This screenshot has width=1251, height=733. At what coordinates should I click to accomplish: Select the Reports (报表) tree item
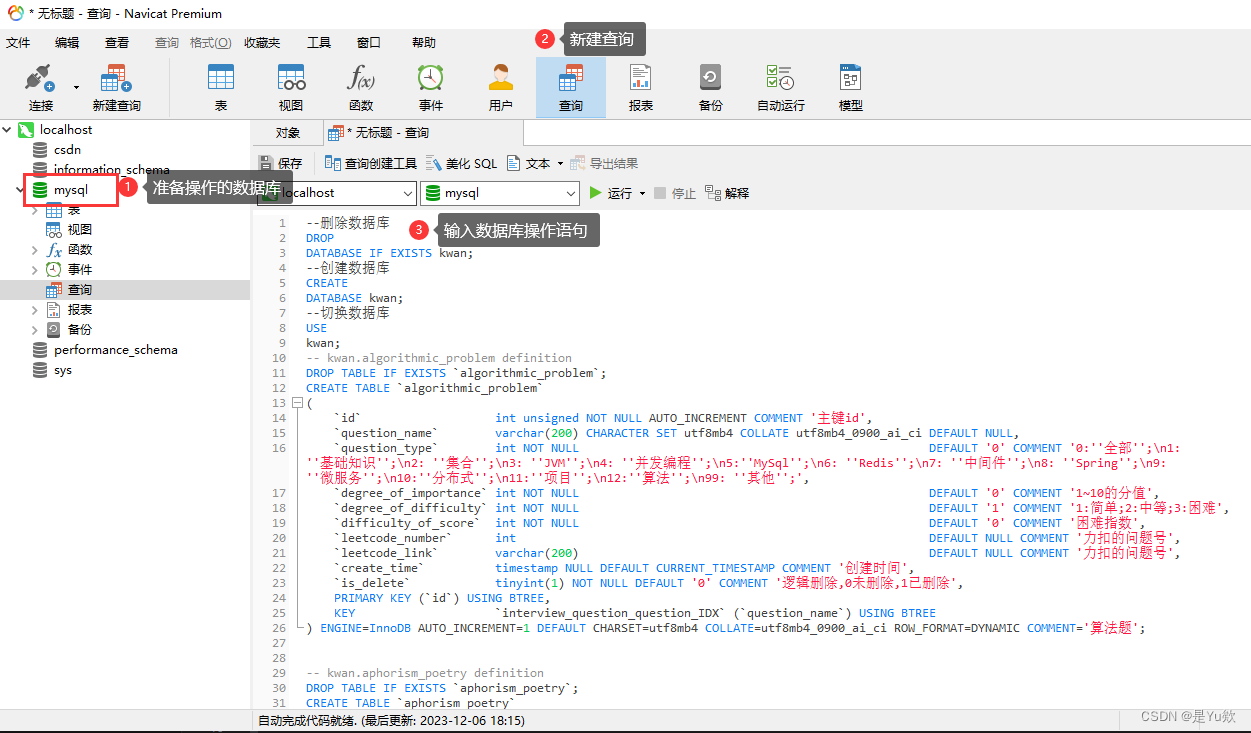click(x=80, y=310)
